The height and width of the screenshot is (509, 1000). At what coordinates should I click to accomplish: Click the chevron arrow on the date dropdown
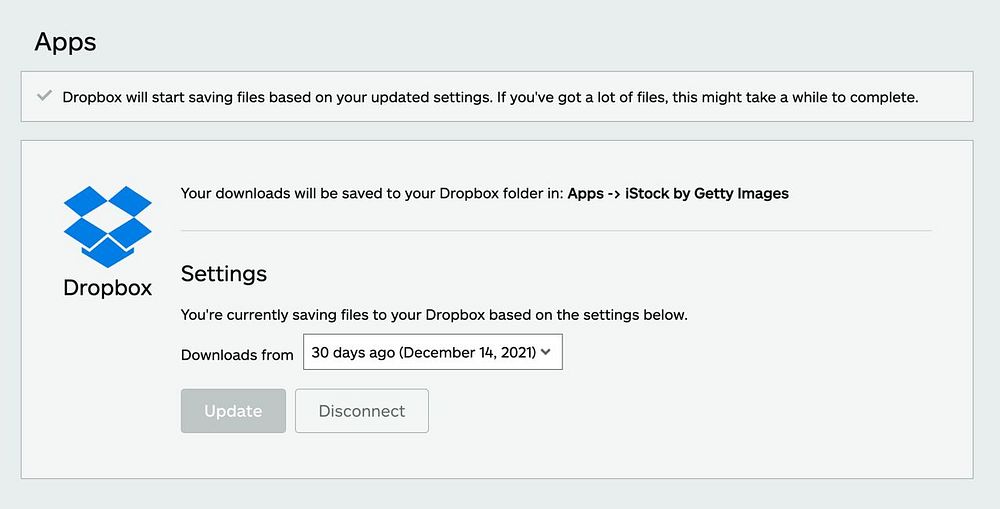pyautogui.click(x=546, y=352)
